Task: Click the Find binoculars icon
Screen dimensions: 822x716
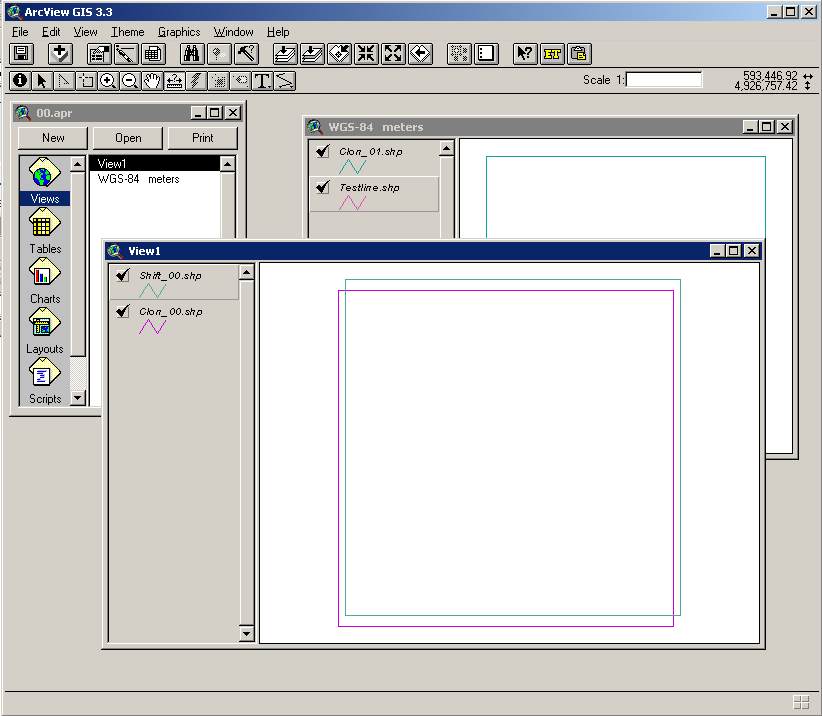Action: [x=192, y=53]
